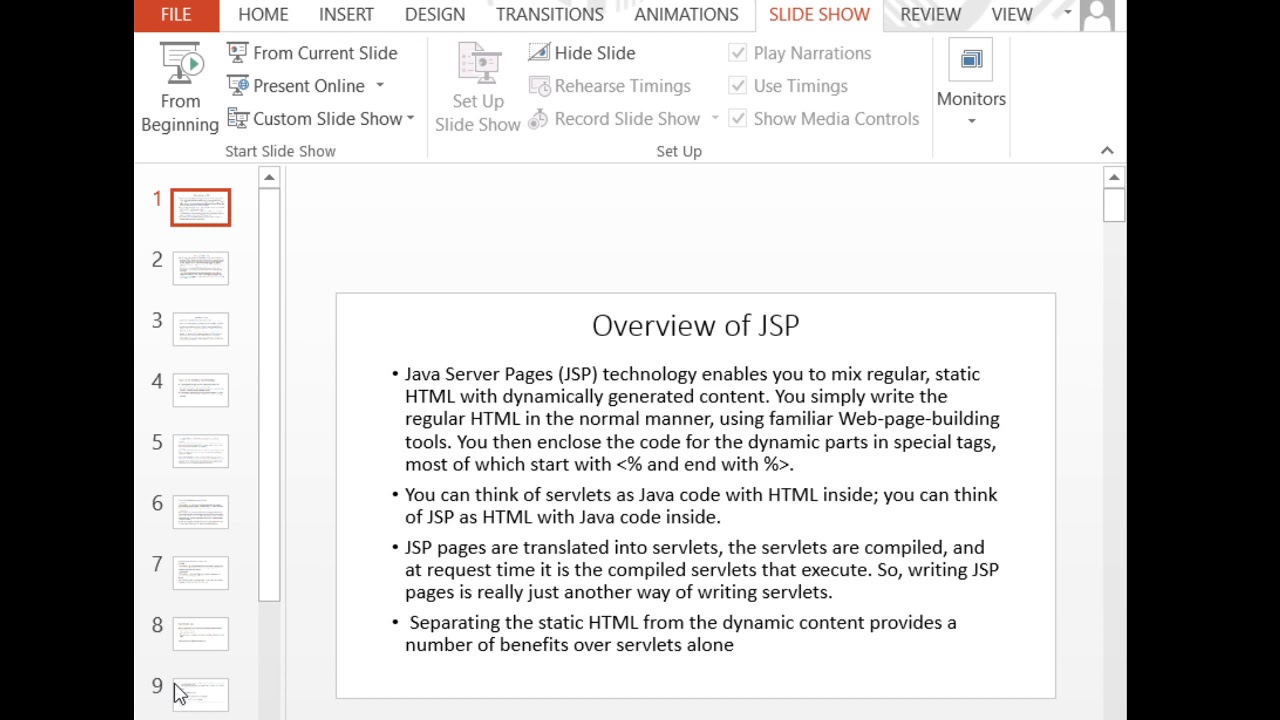Open the user account avatar icon
Viewport: 1280px width, 720px height.
pos(1097,15)
